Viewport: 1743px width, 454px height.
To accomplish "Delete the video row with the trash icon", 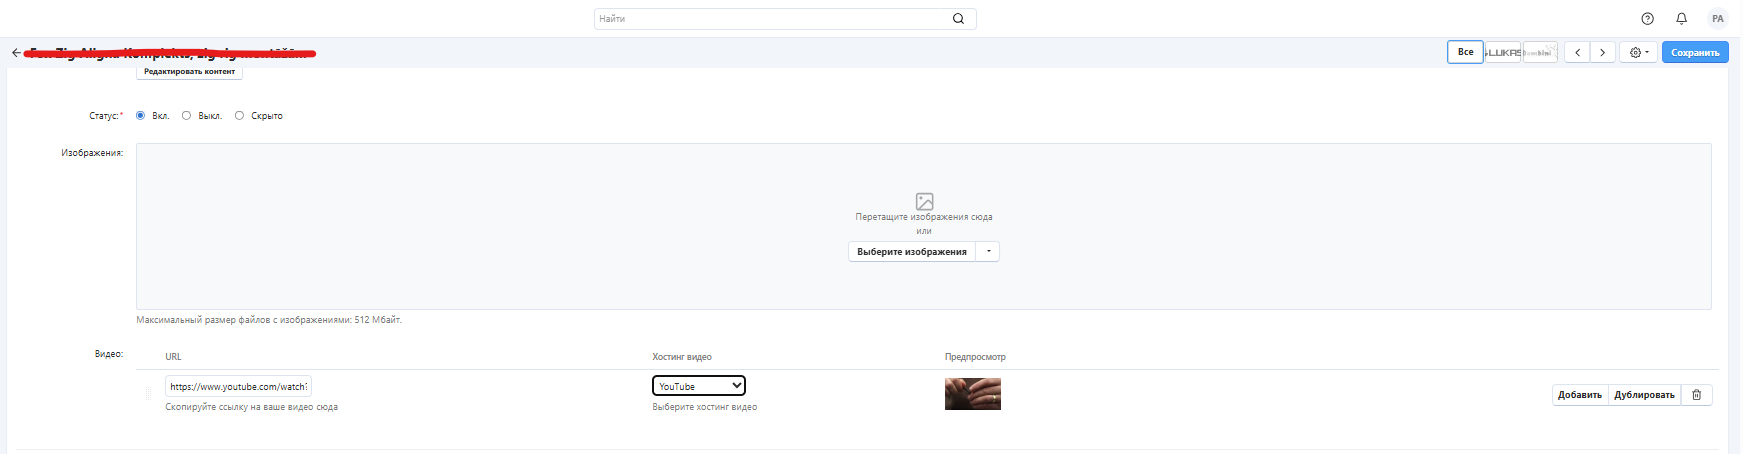I will point(1696,395).
